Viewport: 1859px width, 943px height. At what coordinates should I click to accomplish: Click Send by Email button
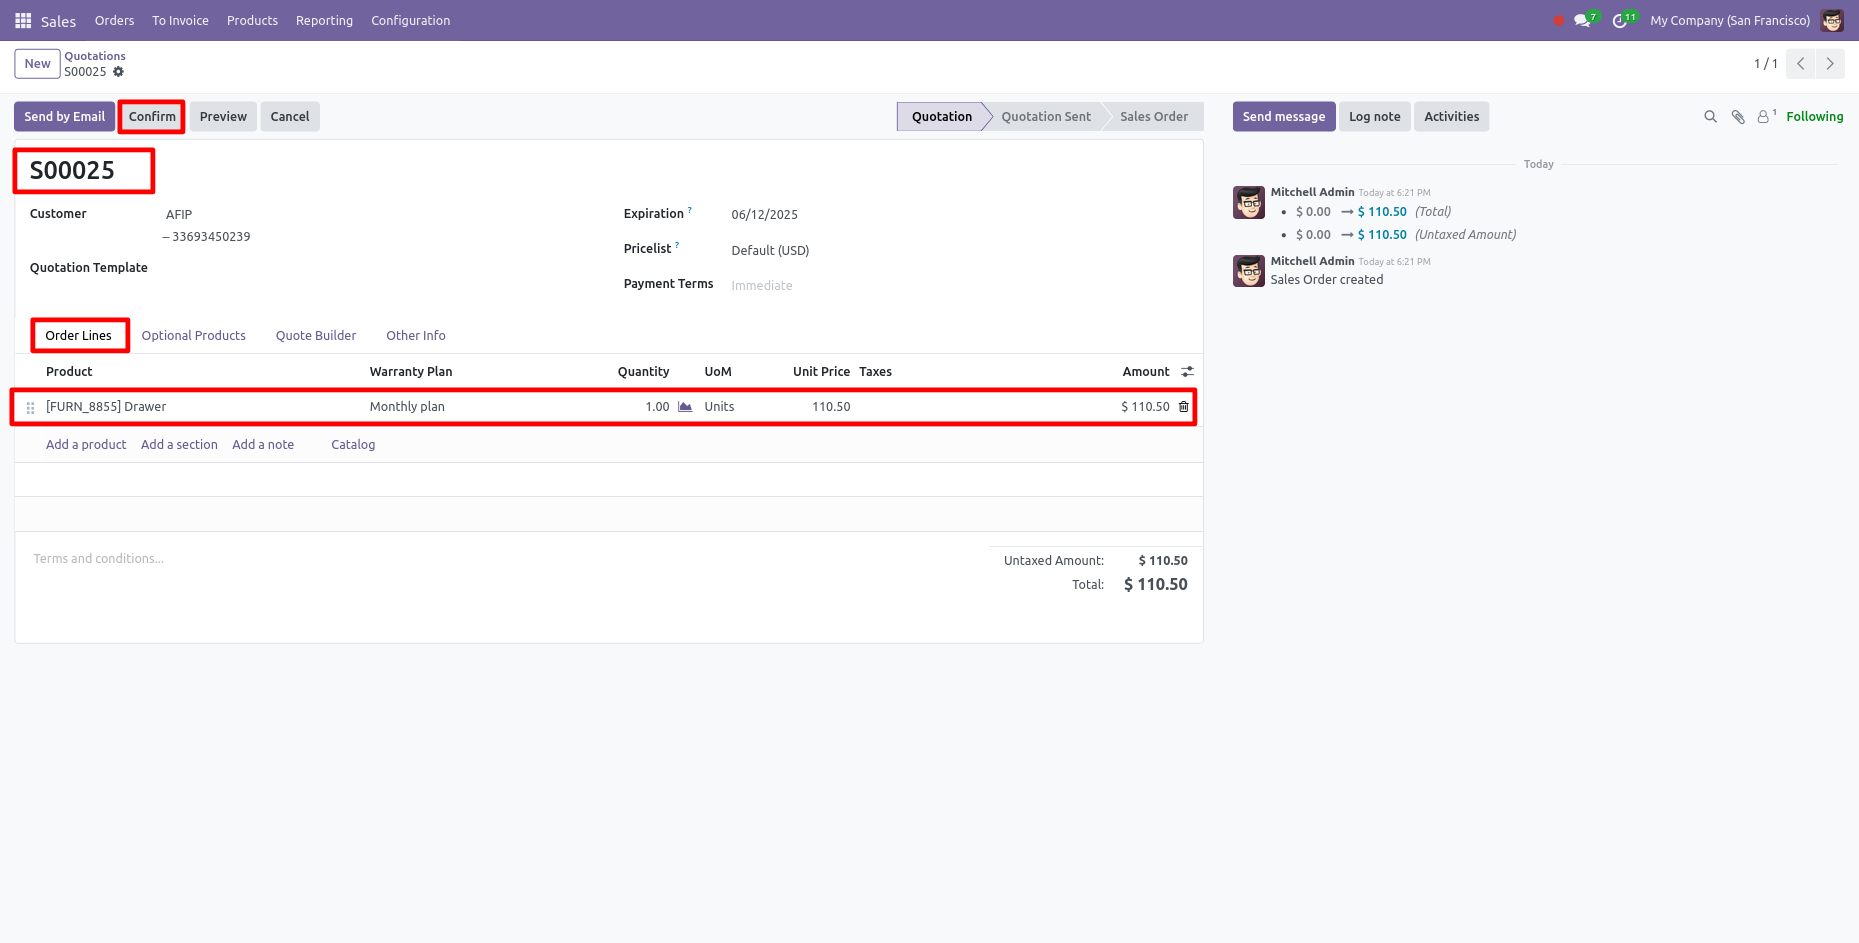pyautogui.click(x=65, y=117)
